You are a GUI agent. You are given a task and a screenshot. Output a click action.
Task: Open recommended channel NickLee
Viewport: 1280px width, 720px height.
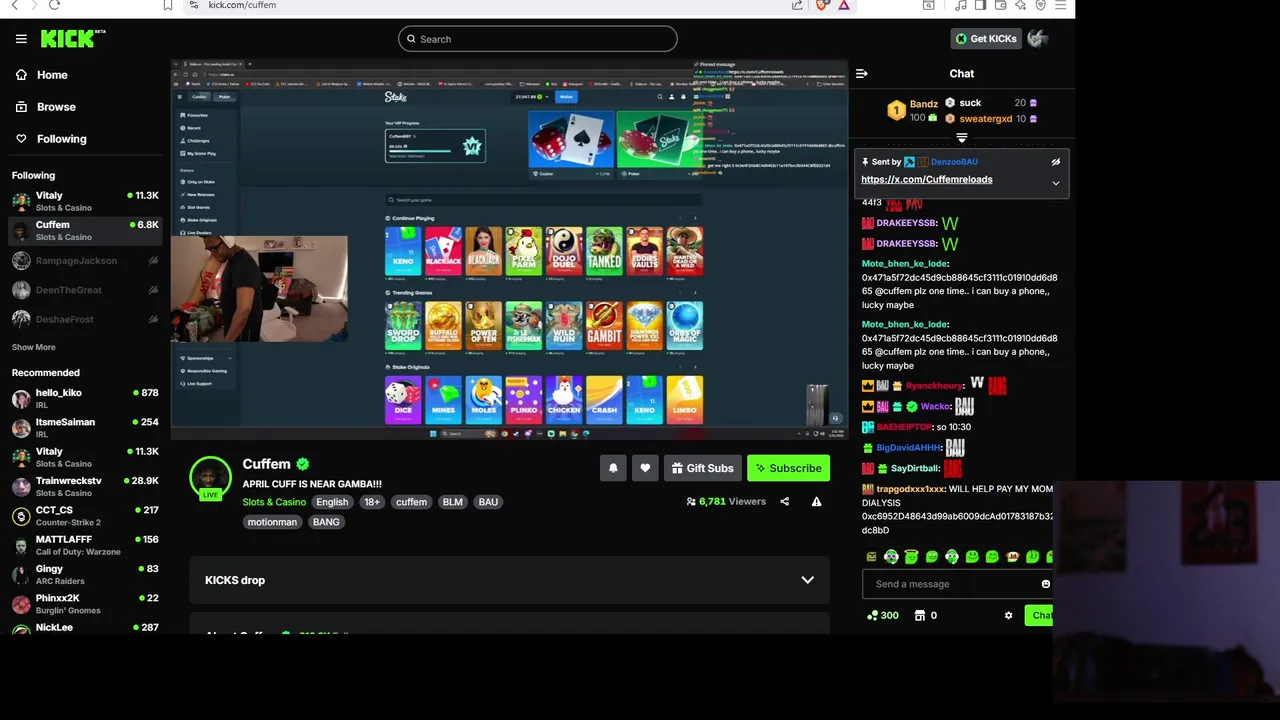click(84, 627)
